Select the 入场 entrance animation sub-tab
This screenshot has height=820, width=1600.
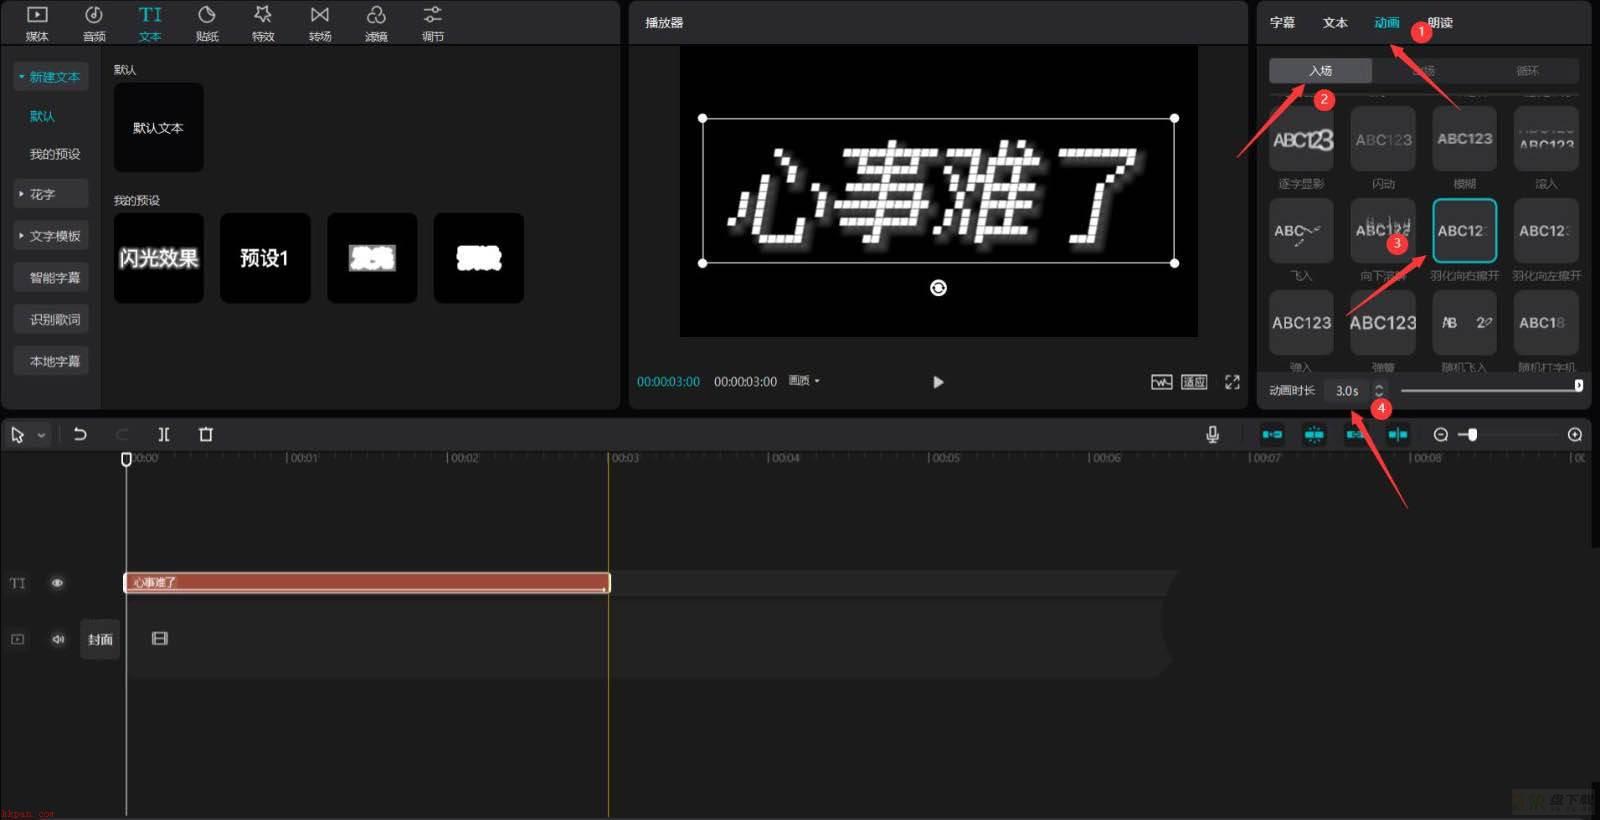pyautogui.click(x=1320, y=70)
